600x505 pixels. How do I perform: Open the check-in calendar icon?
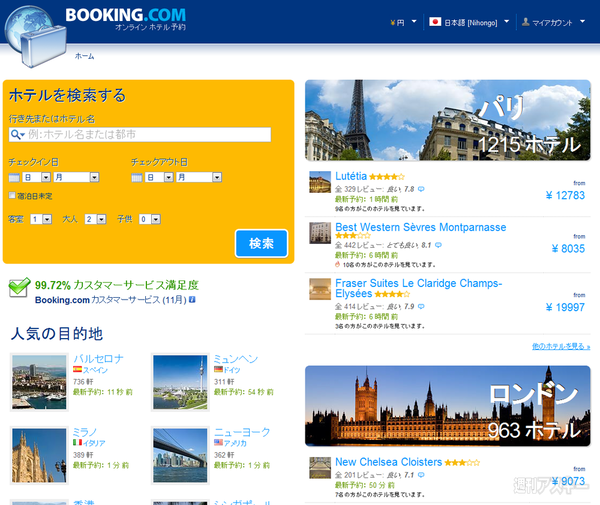pos(14,178)
